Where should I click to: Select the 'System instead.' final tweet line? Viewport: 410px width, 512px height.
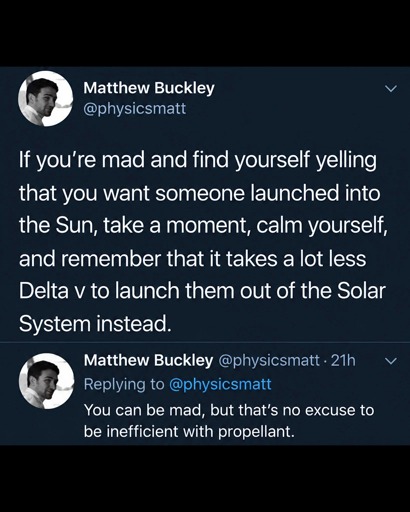point(95,324)
